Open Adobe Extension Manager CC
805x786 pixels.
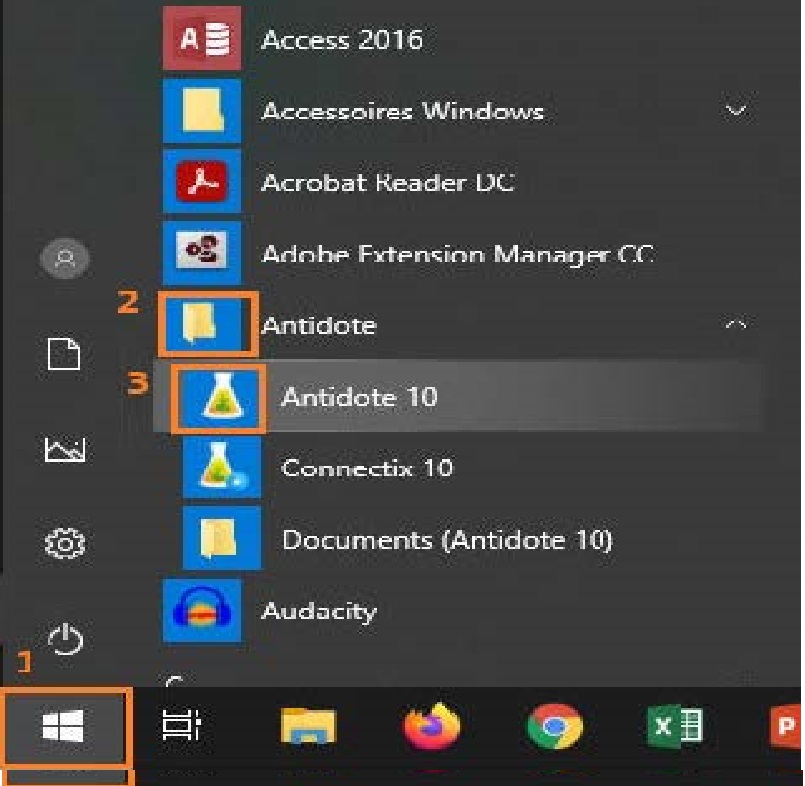[x=455, y=254]
